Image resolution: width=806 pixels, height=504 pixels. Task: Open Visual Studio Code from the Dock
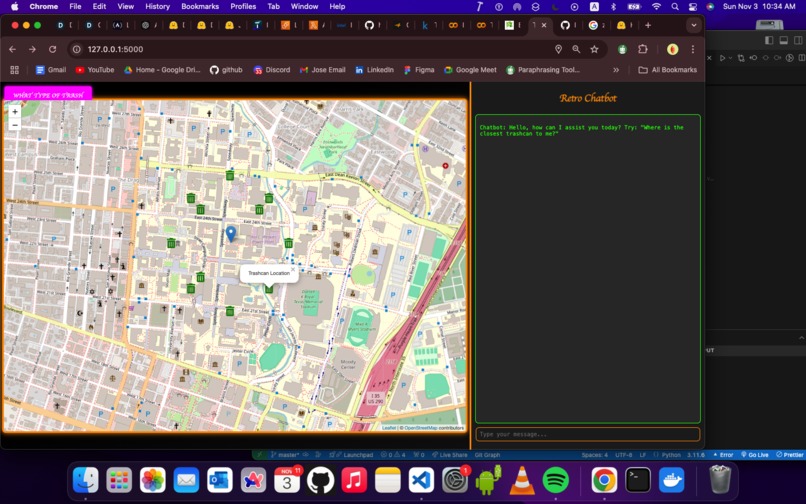tap(421, 480)
